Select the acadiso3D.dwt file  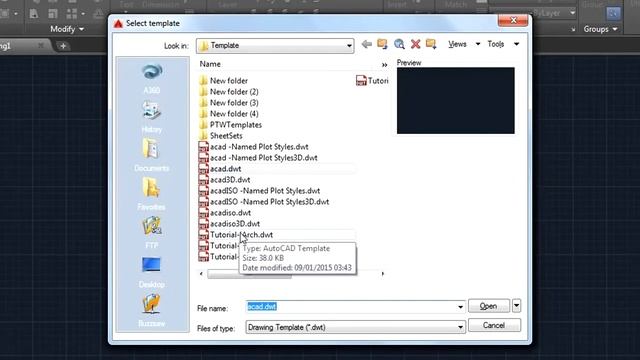pos(229,224)
